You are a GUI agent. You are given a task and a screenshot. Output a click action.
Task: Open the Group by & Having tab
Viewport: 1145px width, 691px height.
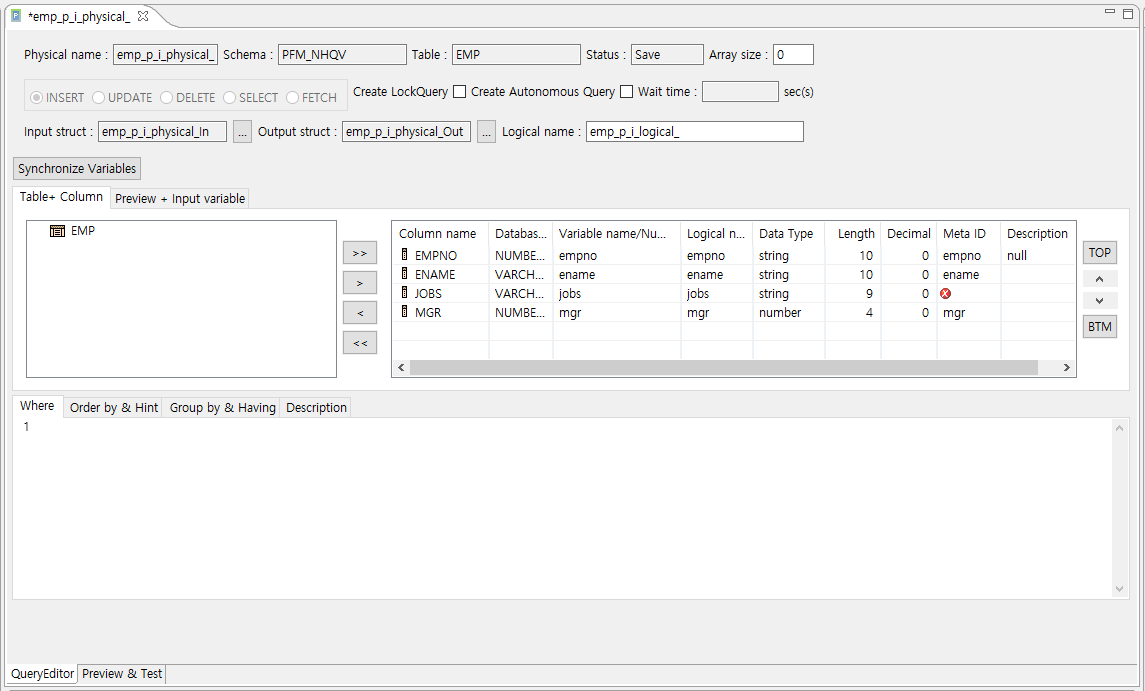(222, 408)
